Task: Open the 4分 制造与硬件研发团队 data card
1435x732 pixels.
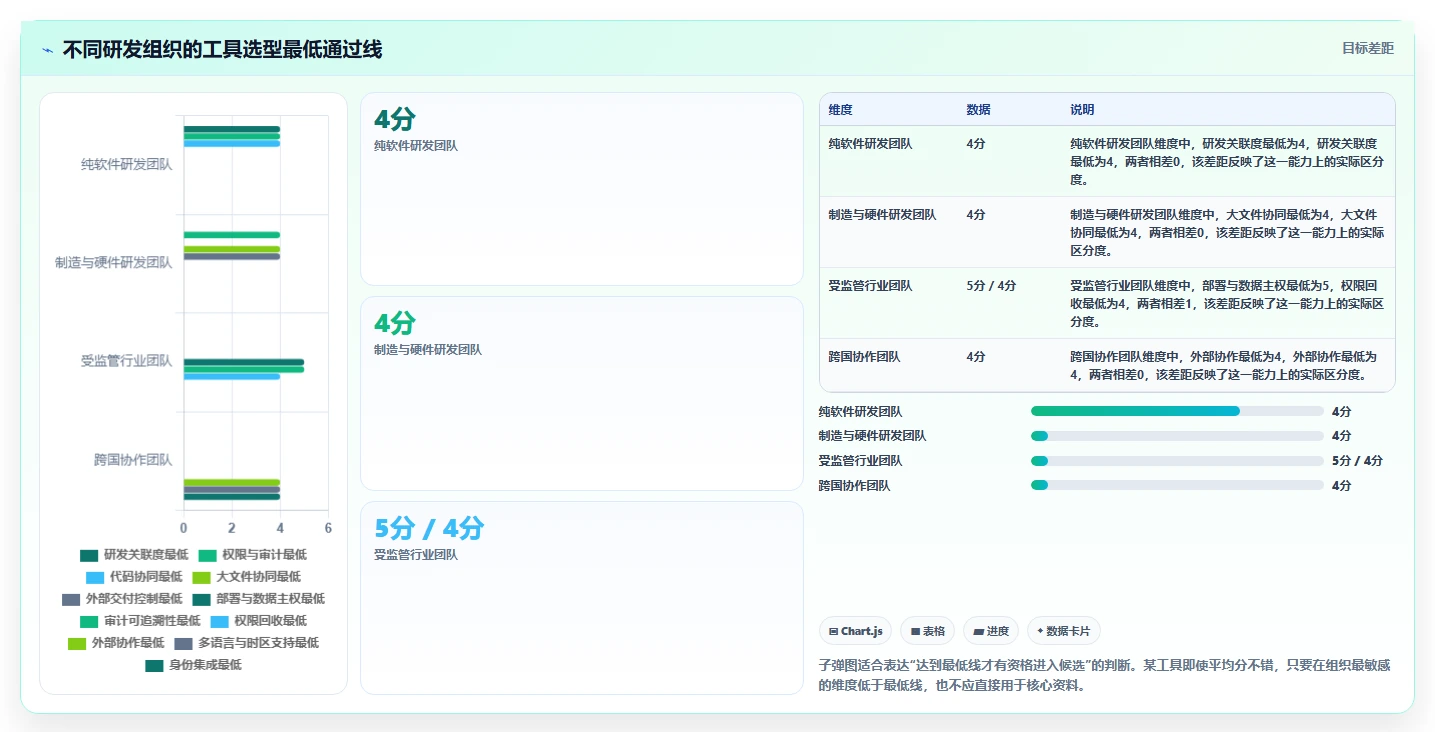Action: (x=582, y=393)
